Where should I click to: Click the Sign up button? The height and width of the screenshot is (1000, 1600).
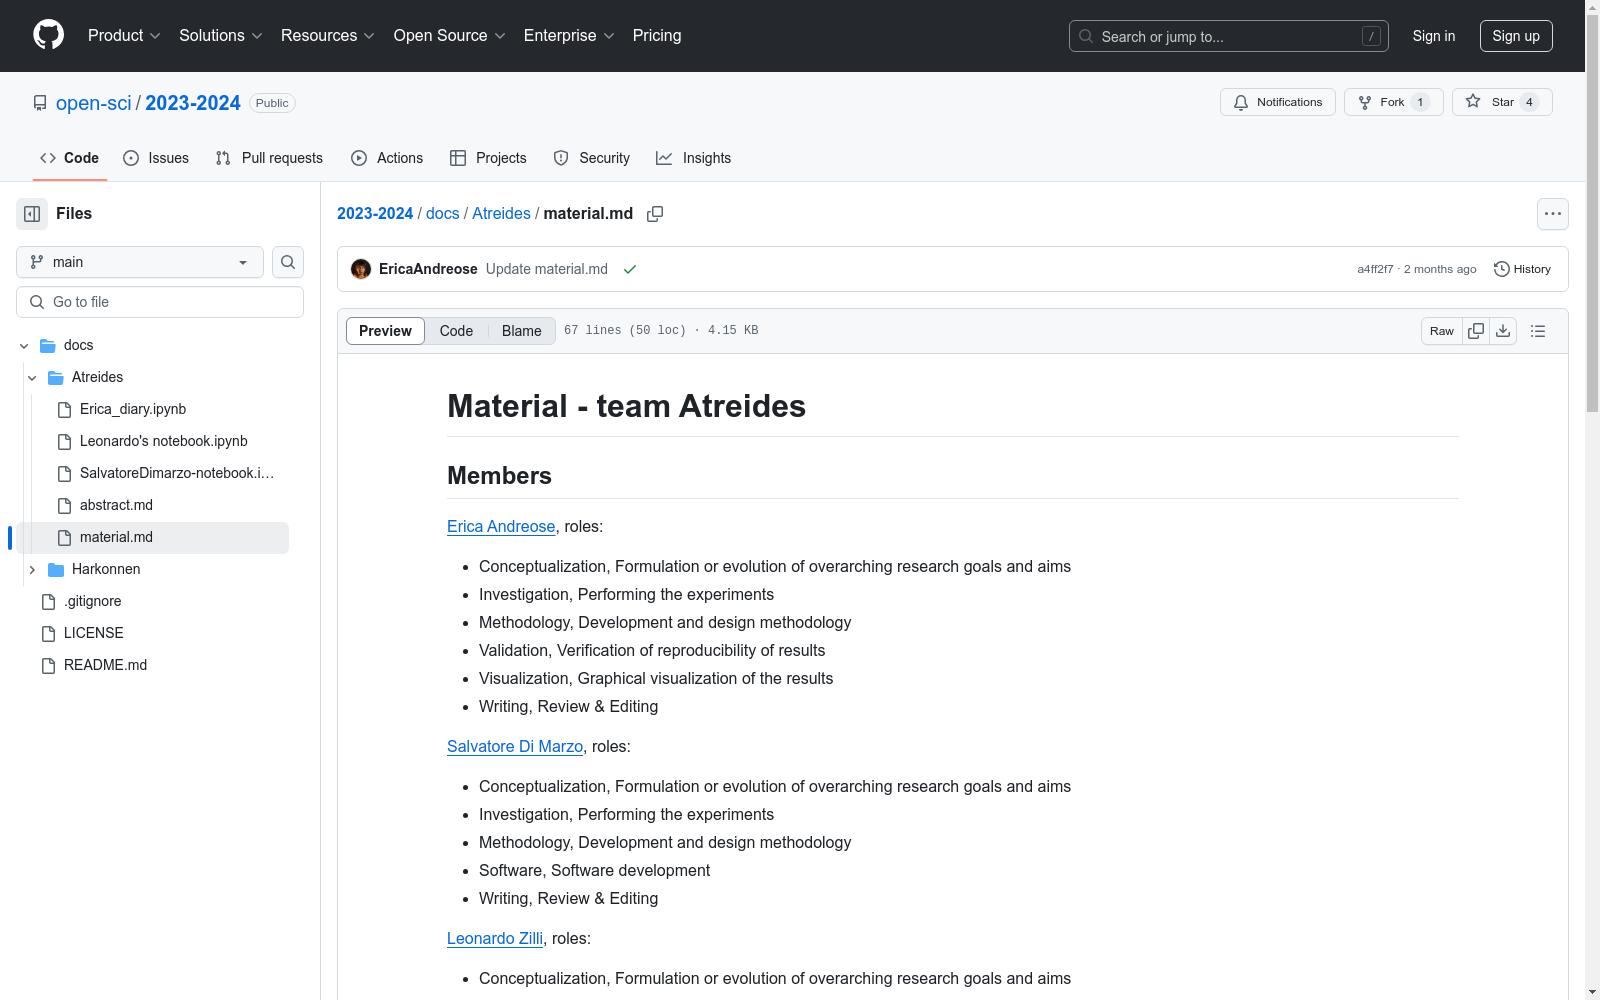(x=1515, y=36)
